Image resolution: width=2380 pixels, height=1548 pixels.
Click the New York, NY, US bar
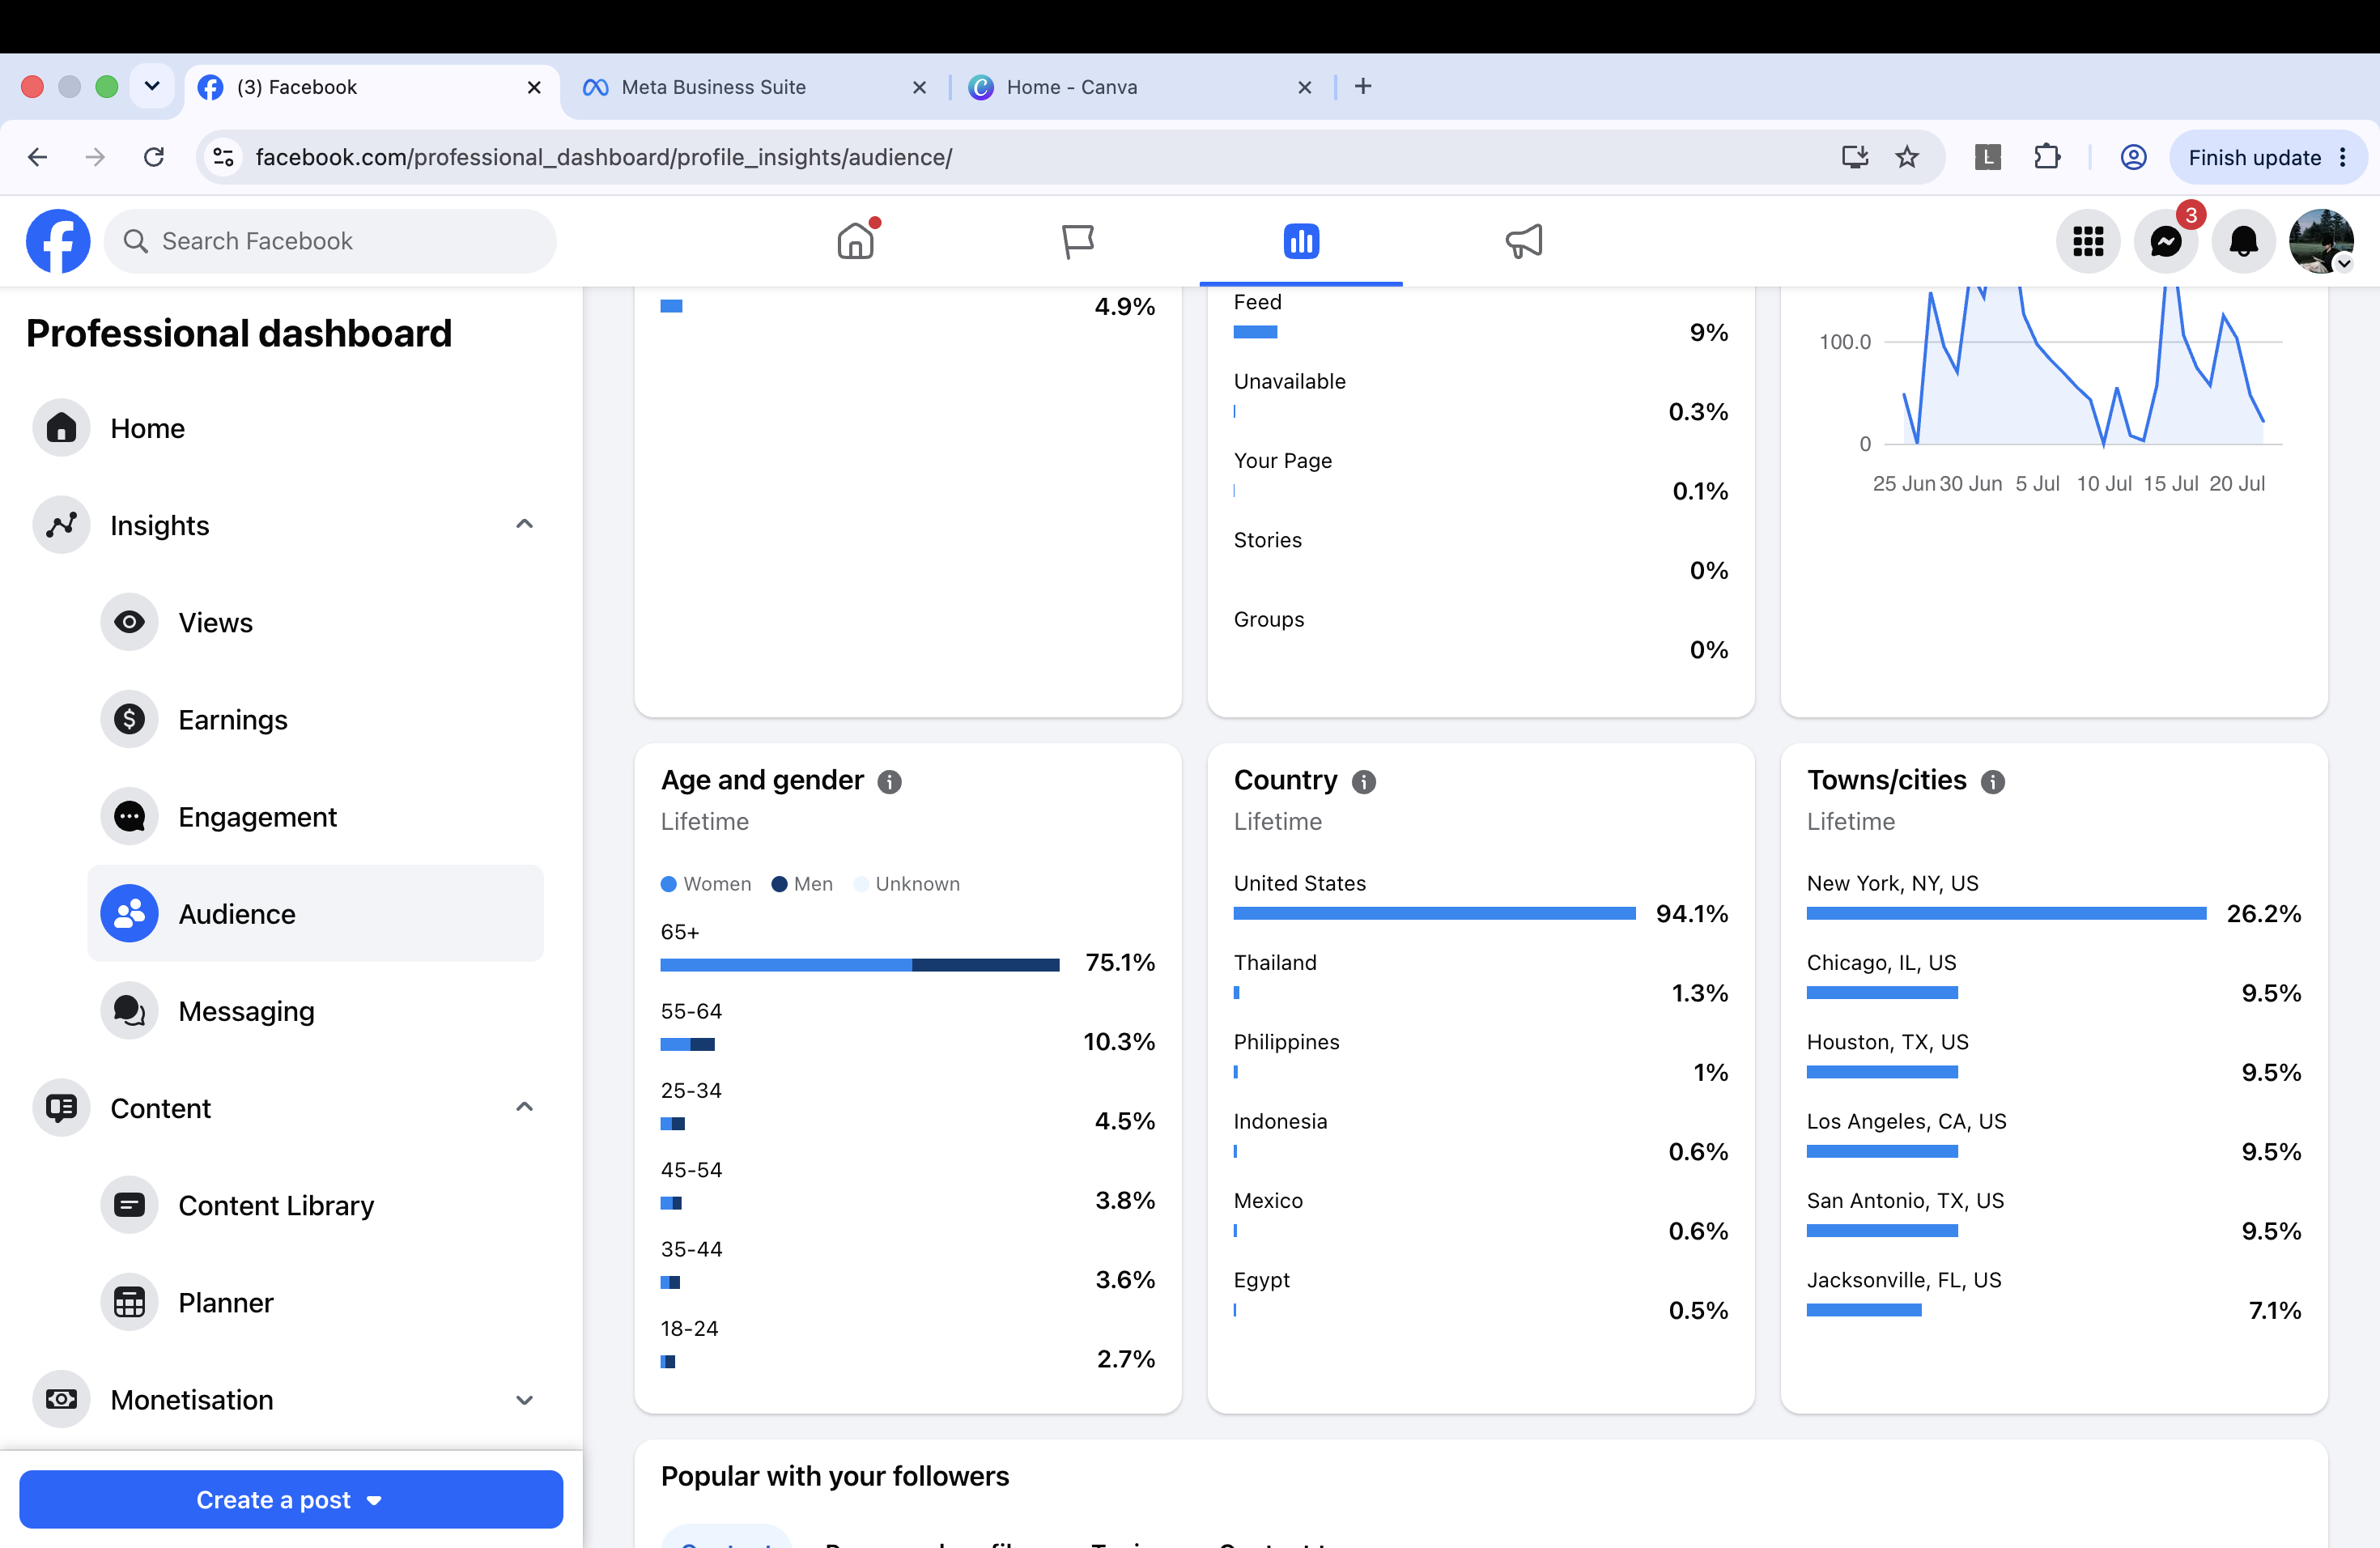pos(2007,913)
